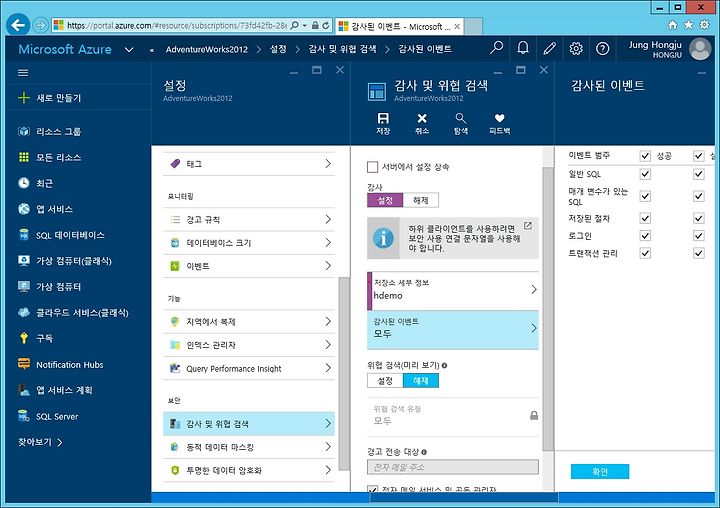Open Azure portal search magnifier

click(x=496, y=48)
